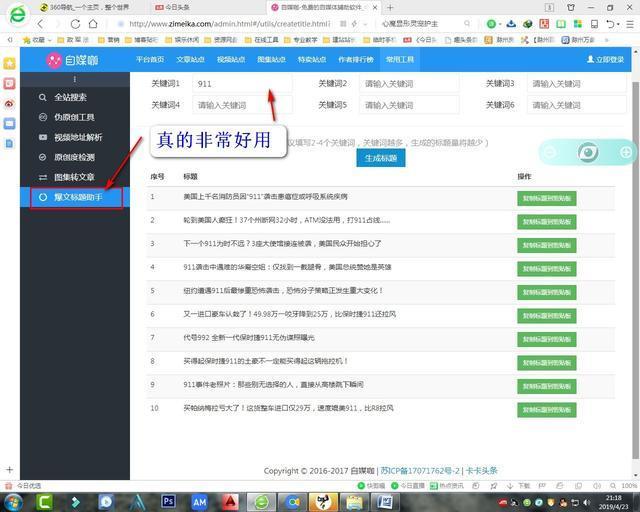Open the 平台首页 navigation tab
The image size is (640, 512).
pyautogui.click(x=150, y=60)
